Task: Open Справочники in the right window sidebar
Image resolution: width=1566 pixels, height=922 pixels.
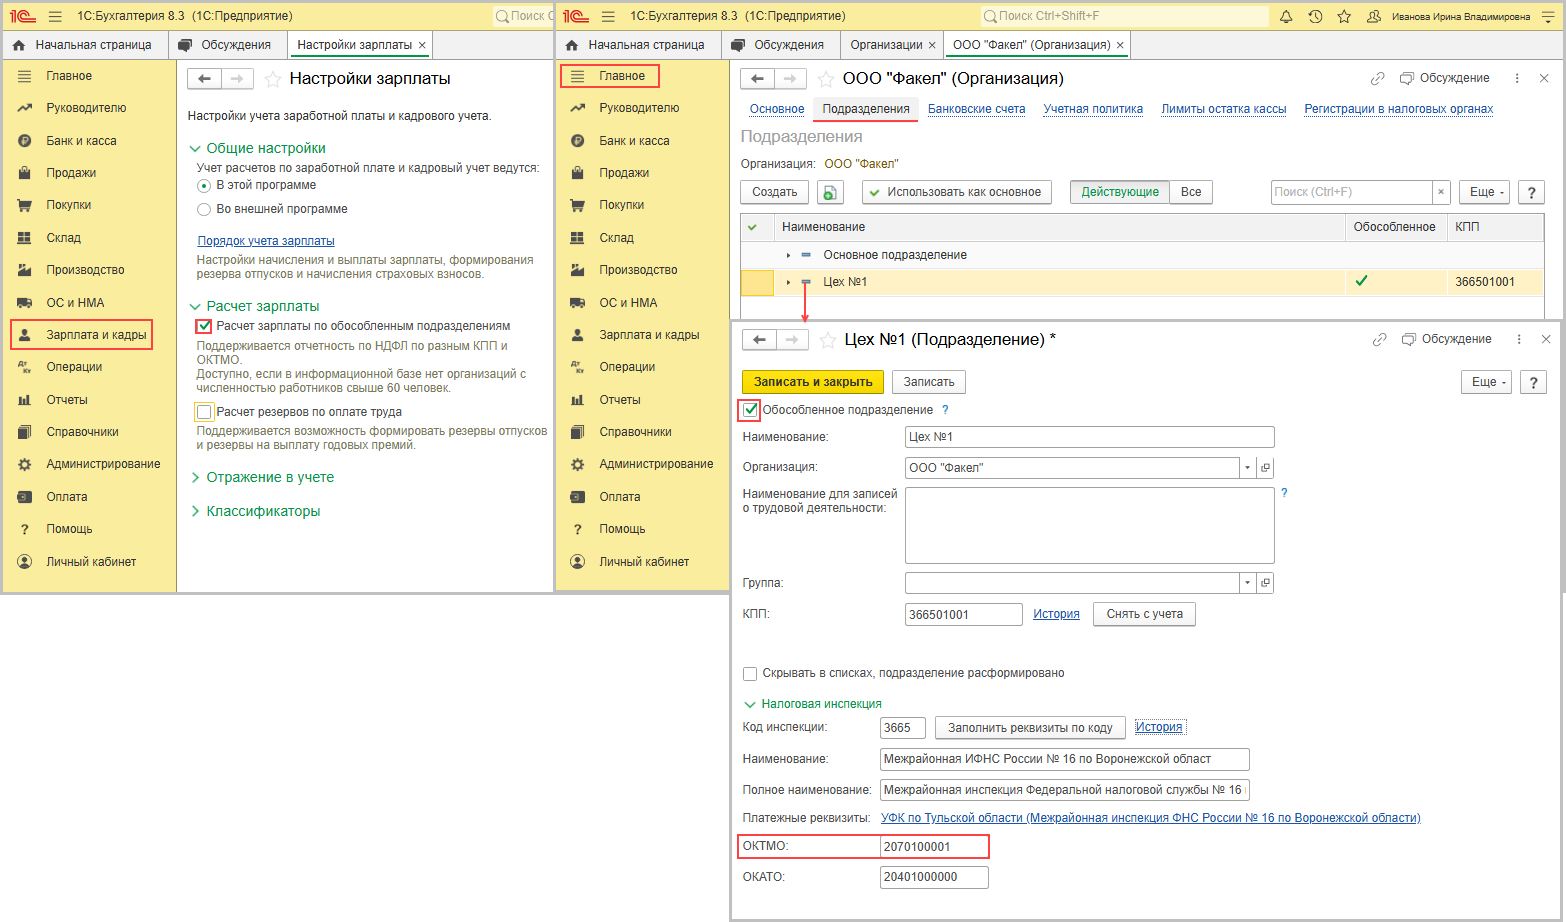Action: tap(635, 432)
